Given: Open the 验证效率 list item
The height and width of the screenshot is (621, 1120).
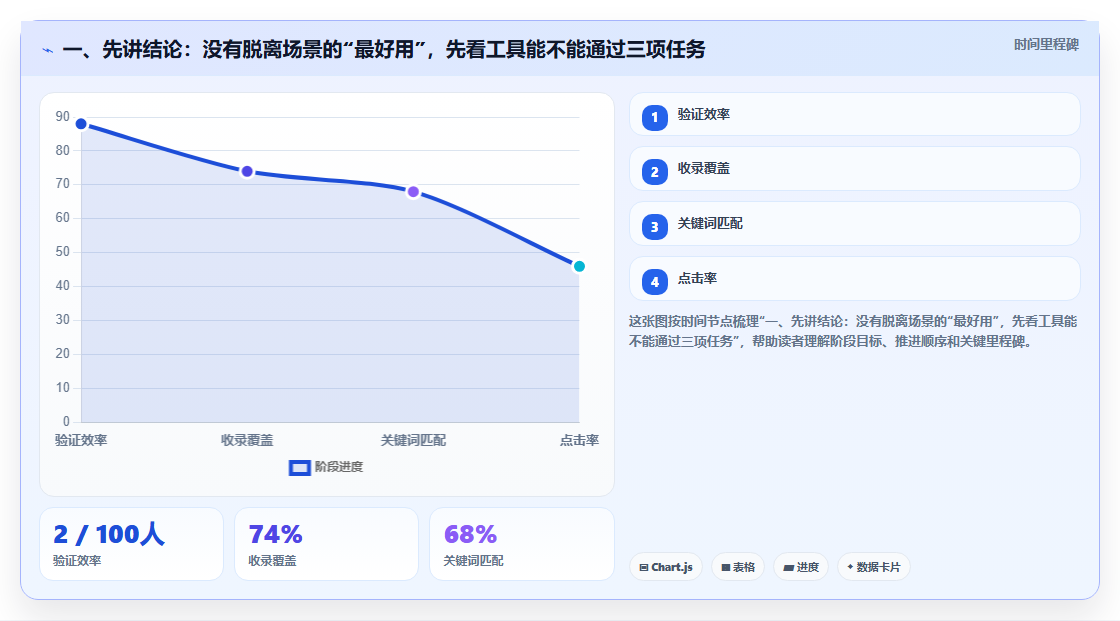Looking at the screenshot, I should tap(854, 114).
